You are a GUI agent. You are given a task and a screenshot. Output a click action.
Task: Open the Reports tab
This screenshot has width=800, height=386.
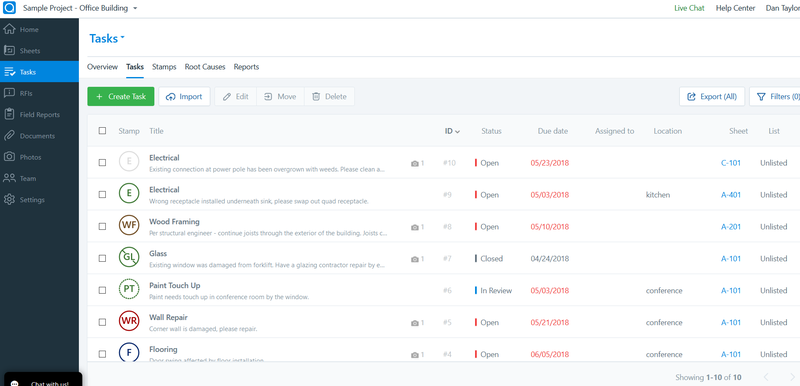point(246,67)
